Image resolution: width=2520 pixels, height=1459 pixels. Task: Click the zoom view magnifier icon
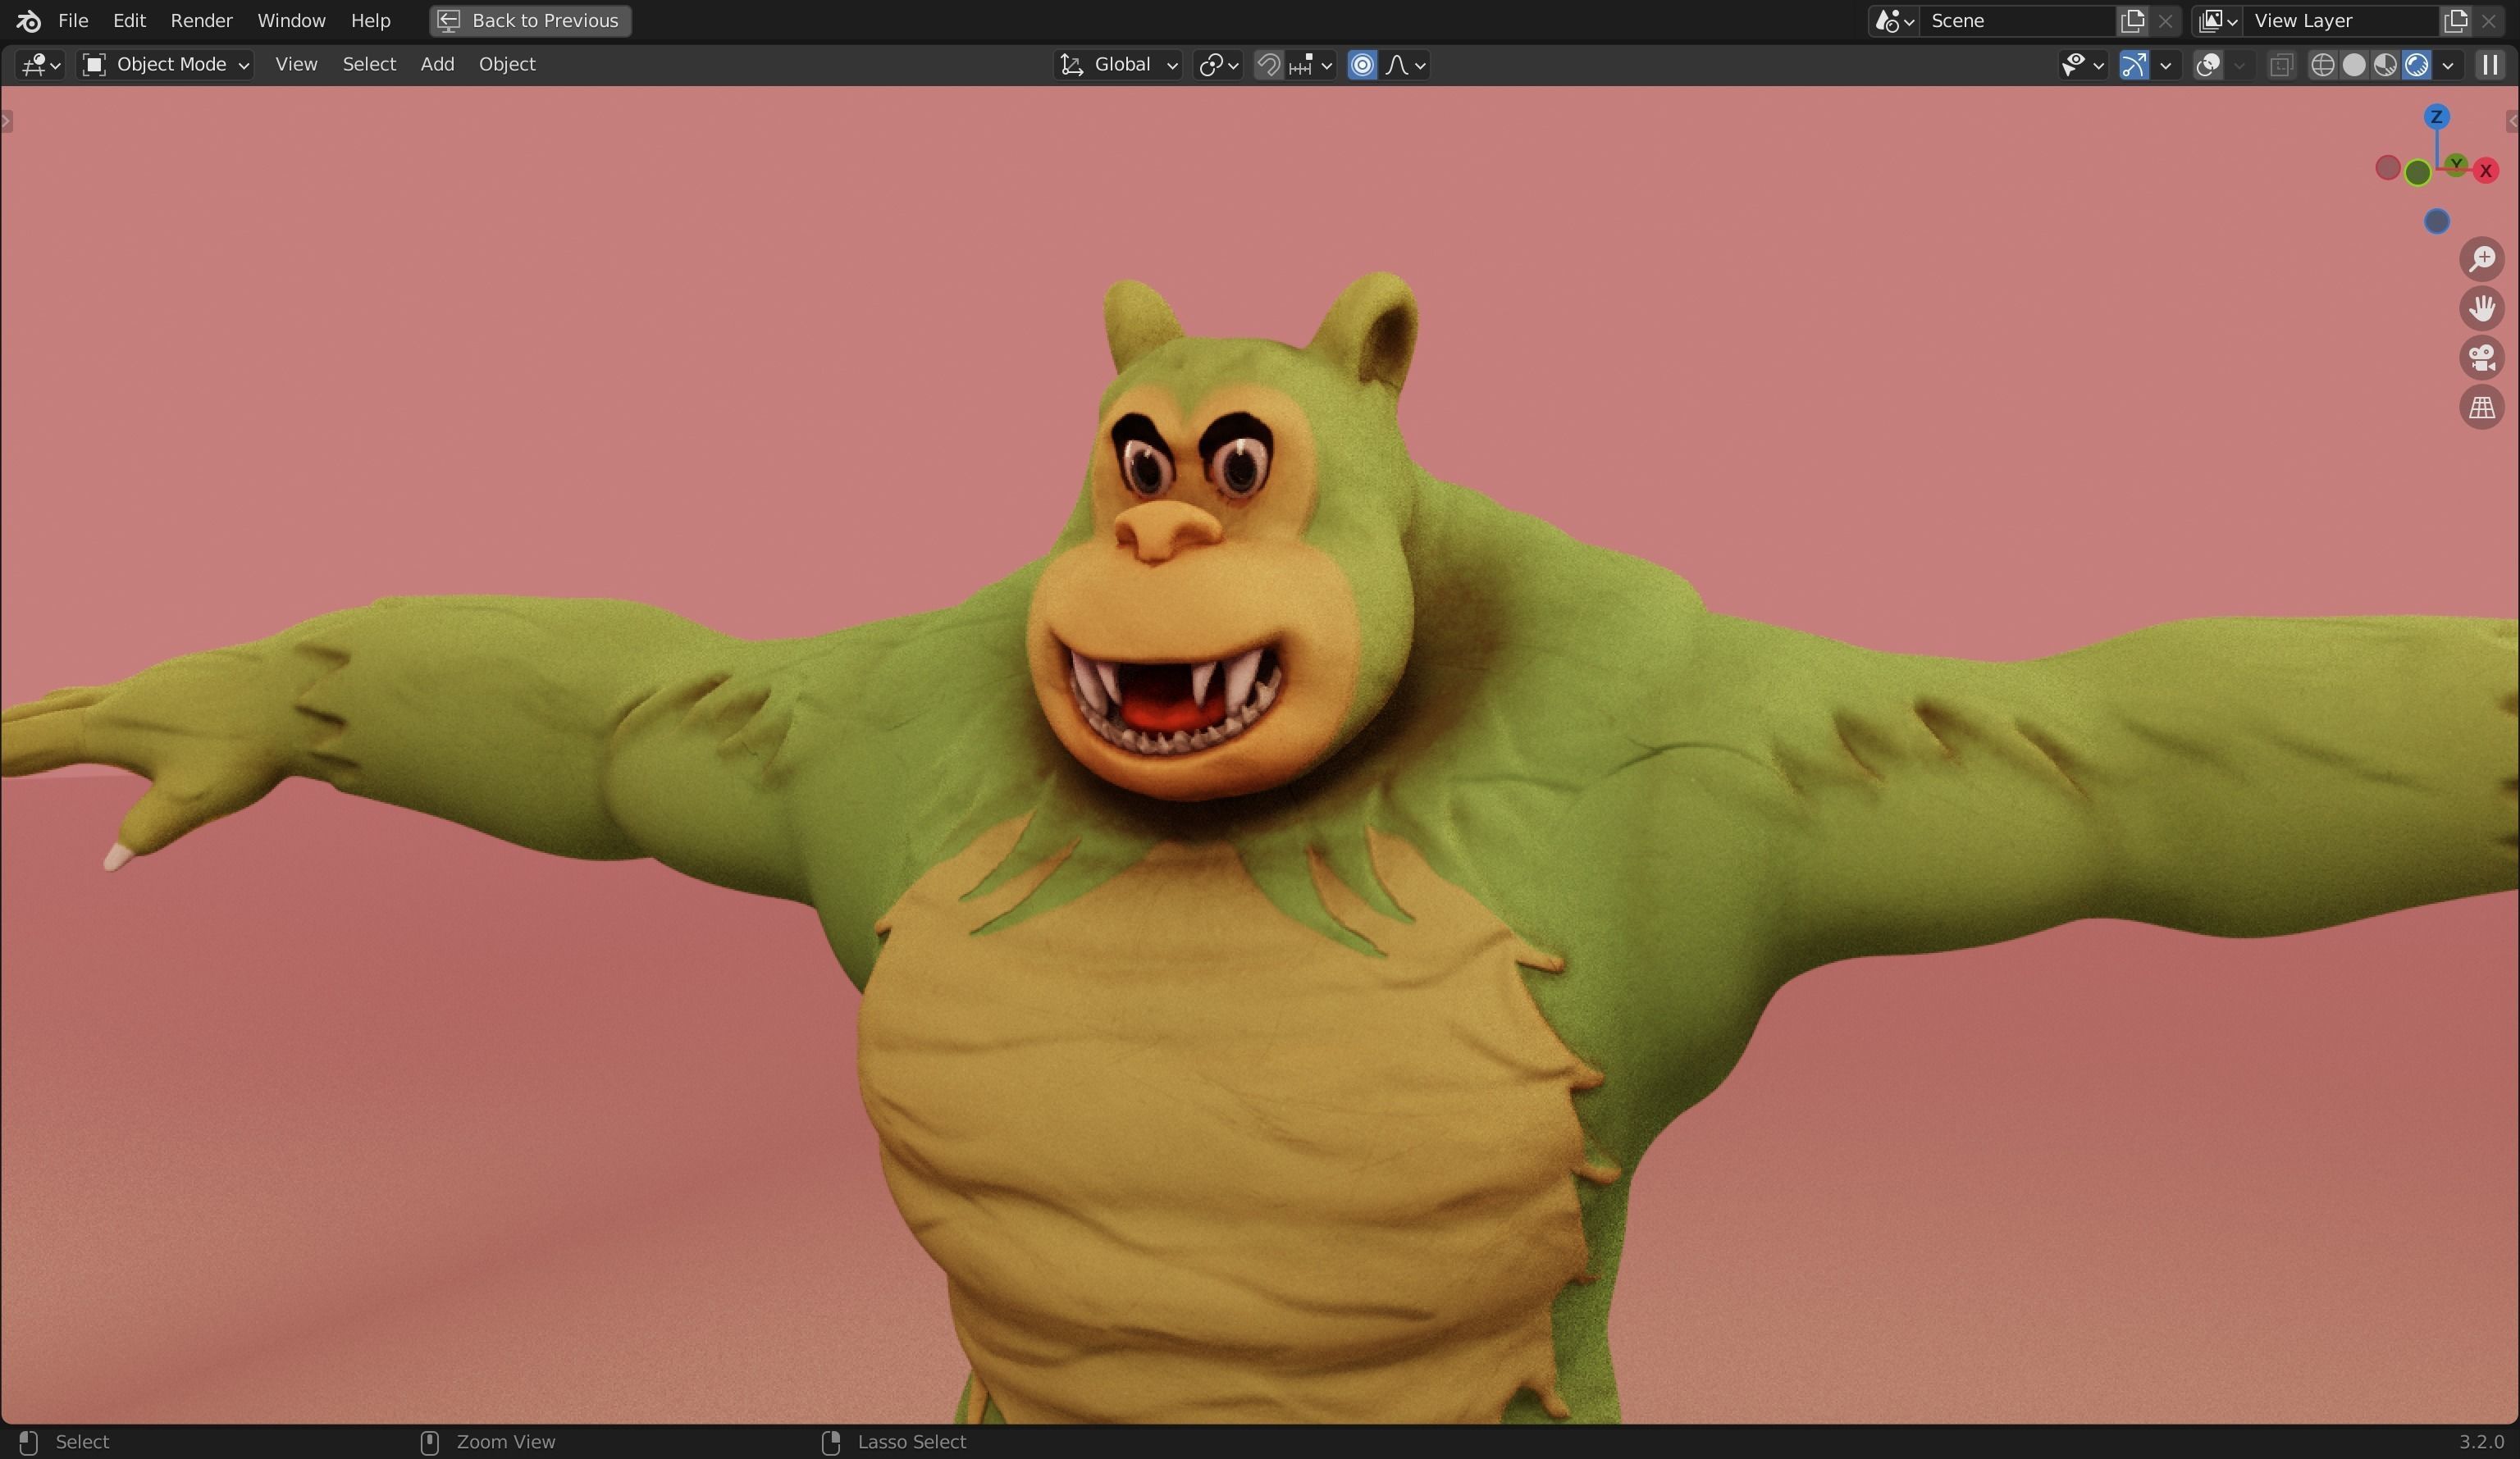pyautogui.click(x=2482, y=259)
